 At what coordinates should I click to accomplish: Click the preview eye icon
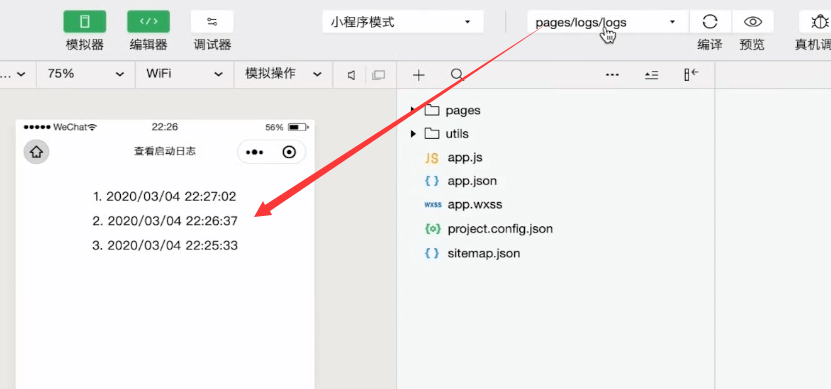pyautogui.click(x=753, y=22)
